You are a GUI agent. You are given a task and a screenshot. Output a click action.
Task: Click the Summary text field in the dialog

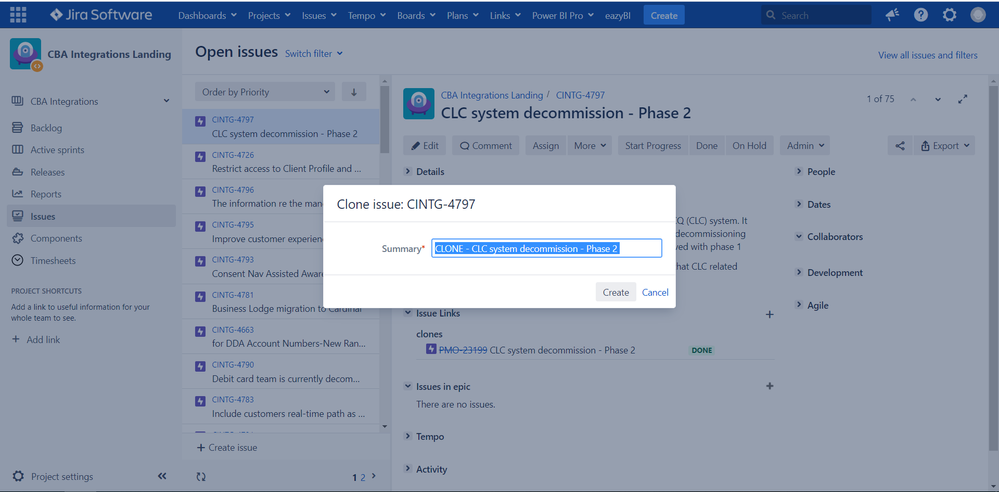(547, 249)
